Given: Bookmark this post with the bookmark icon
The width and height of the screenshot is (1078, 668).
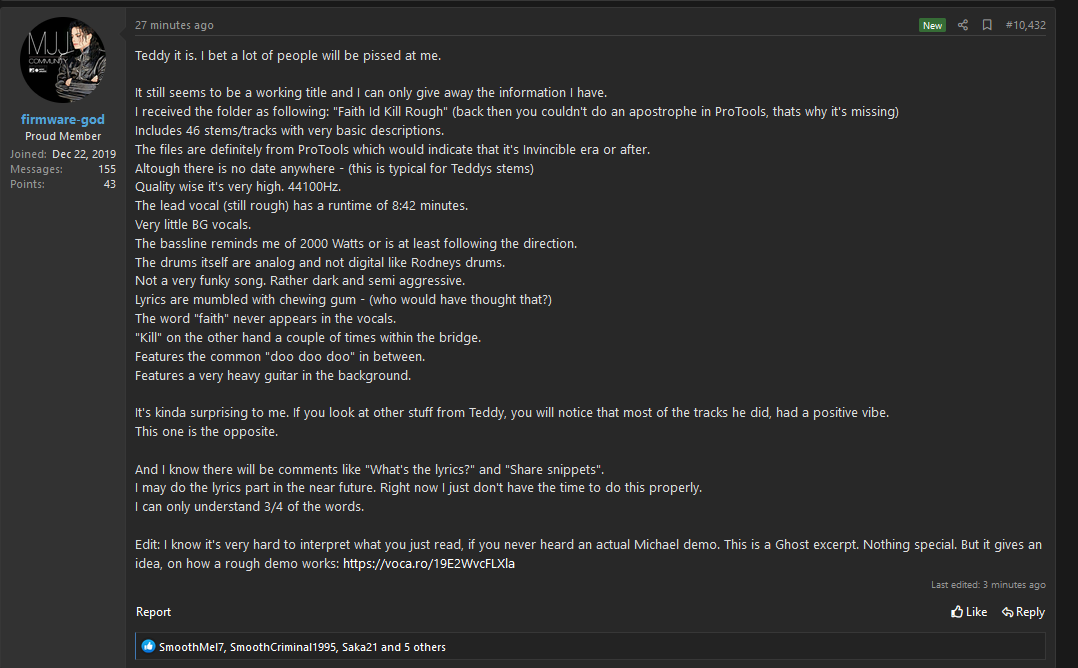Looking at the screenshot, I should coord(987,25).
